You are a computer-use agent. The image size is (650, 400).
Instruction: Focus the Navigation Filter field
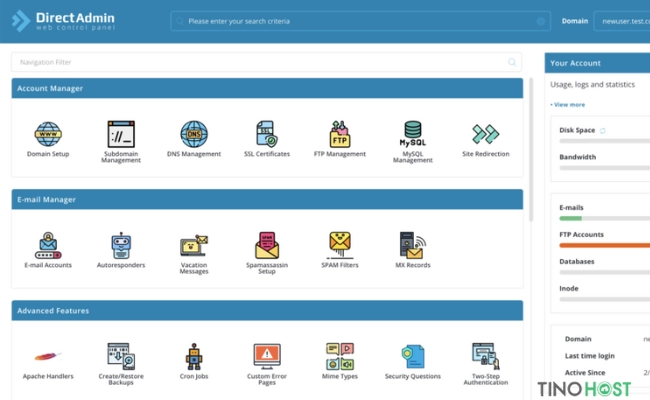tap(266, 62)
